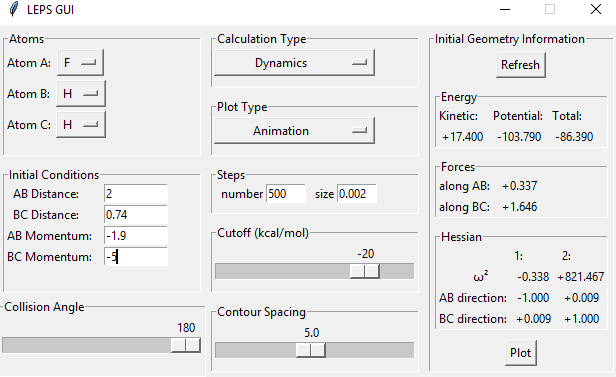The height and width of the screenshot is (377, 616).
Task: Open the Atom C dropdown showing H
Action: pyautogui.click(x=81, y=124)
